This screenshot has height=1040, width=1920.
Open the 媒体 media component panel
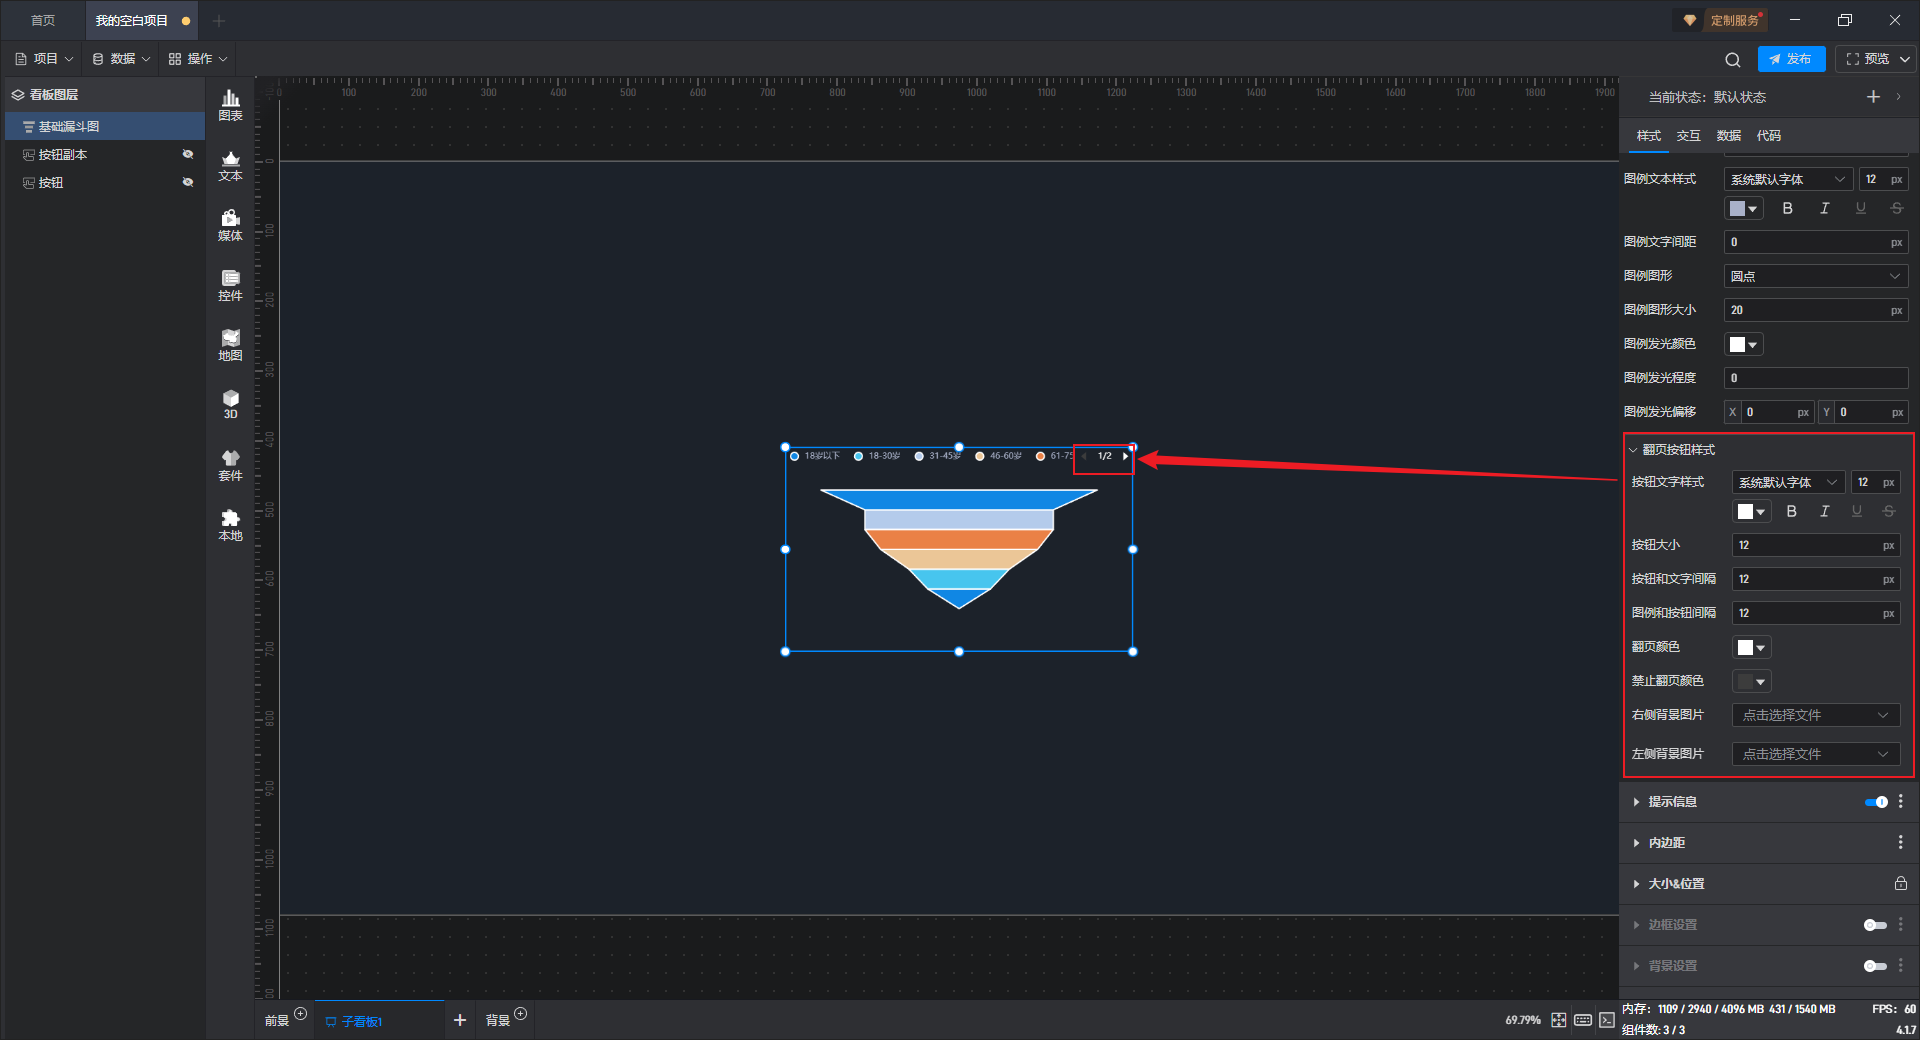coord(230,225)
